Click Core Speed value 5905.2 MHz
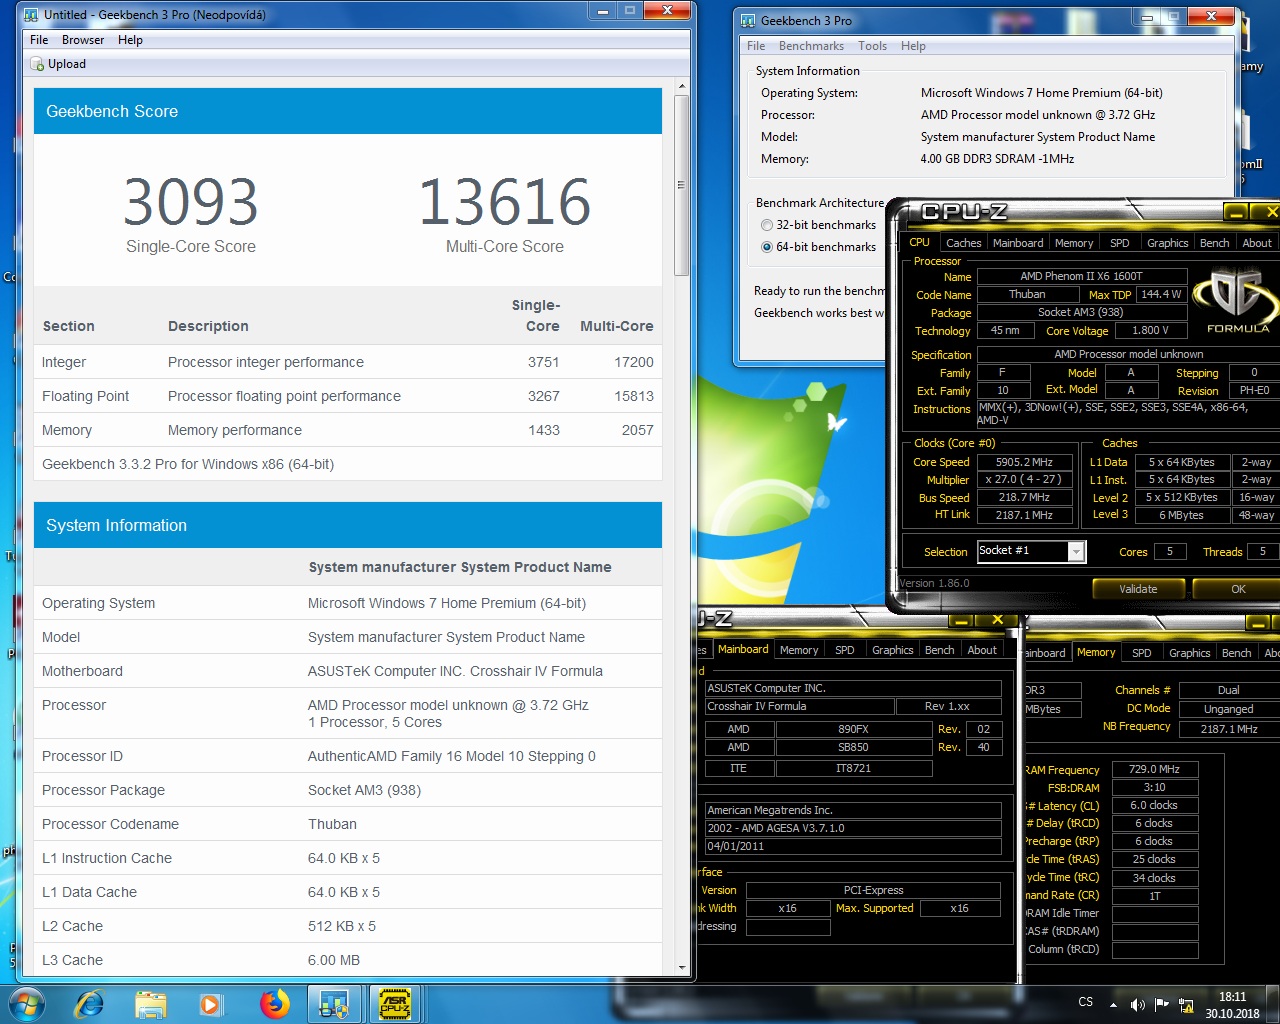 [1024, 462]
